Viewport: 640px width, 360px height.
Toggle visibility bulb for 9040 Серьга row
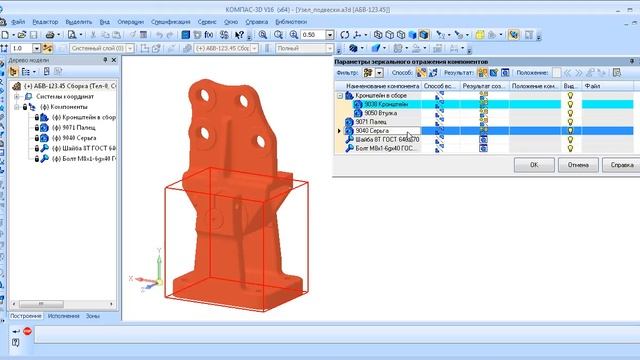(570, 131)
